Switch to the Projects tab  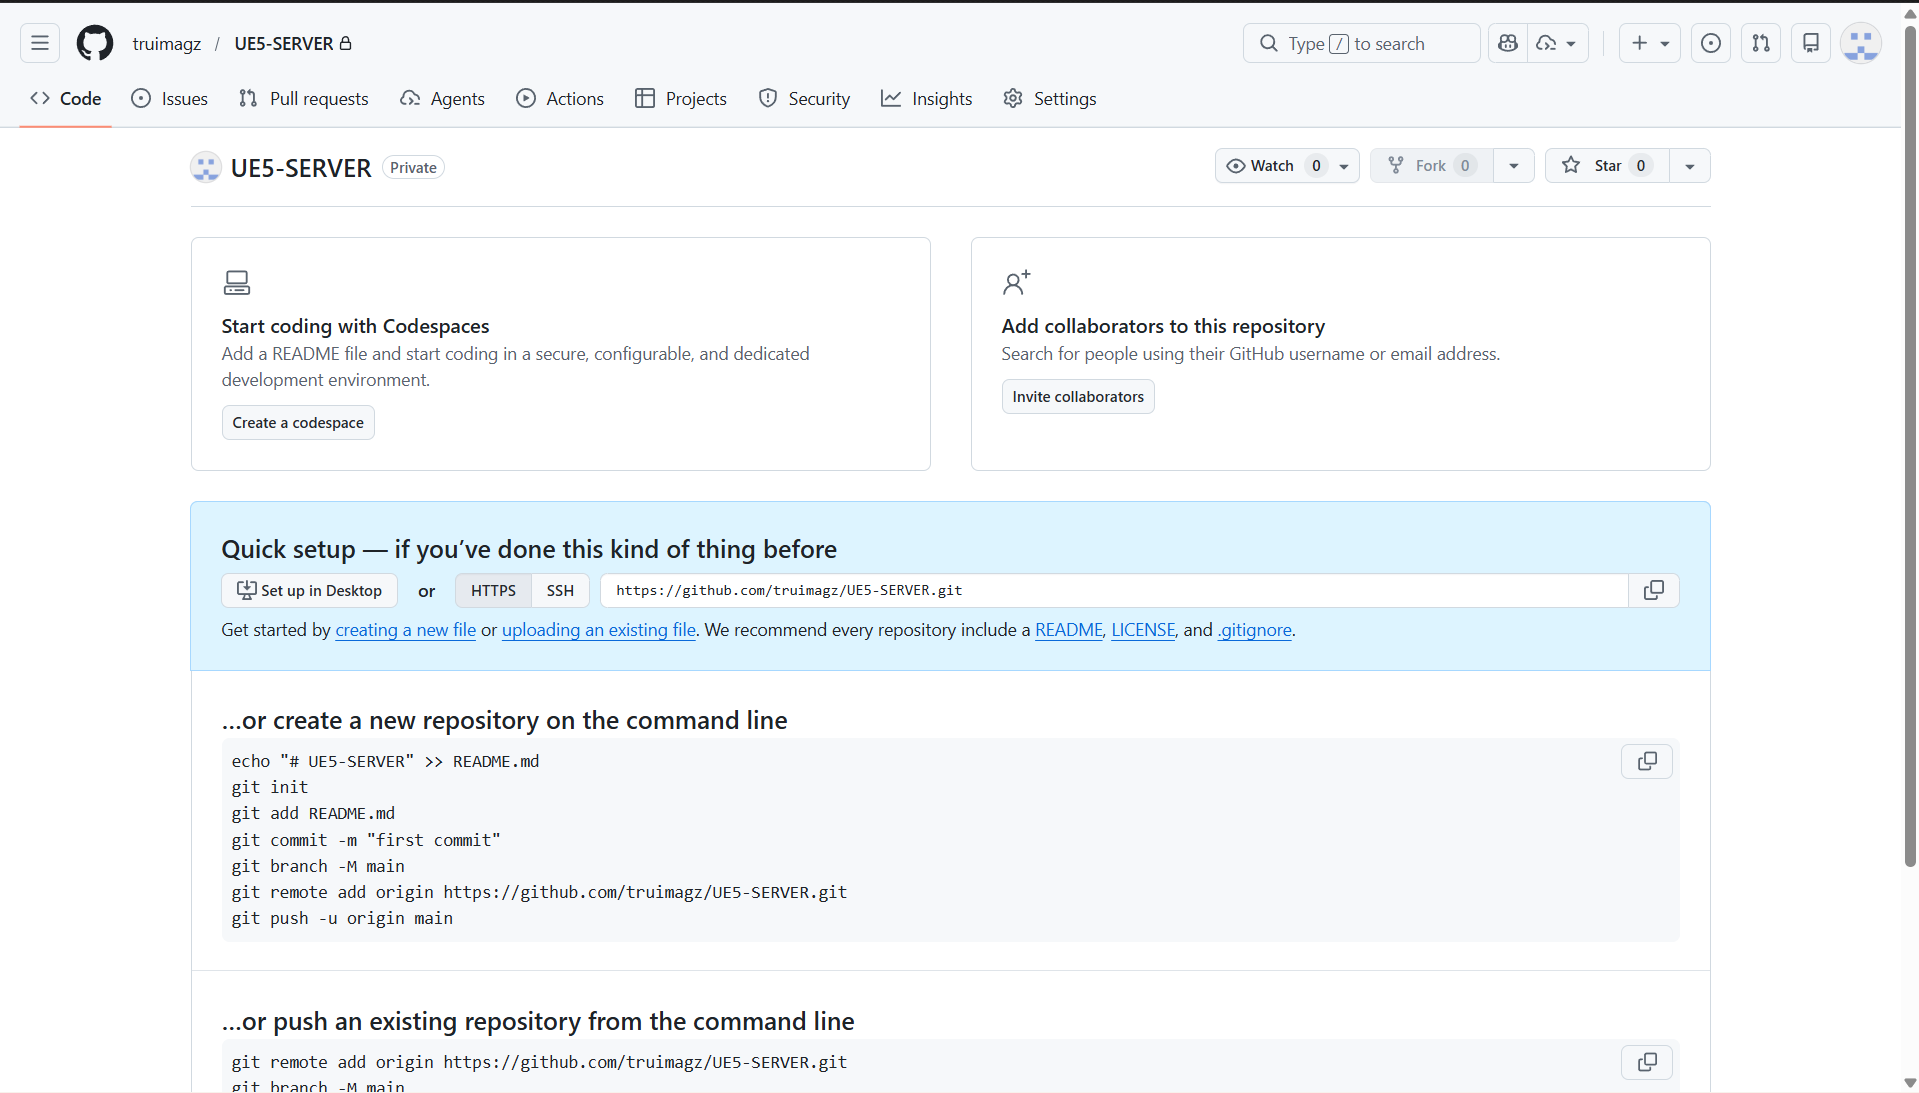681,98
